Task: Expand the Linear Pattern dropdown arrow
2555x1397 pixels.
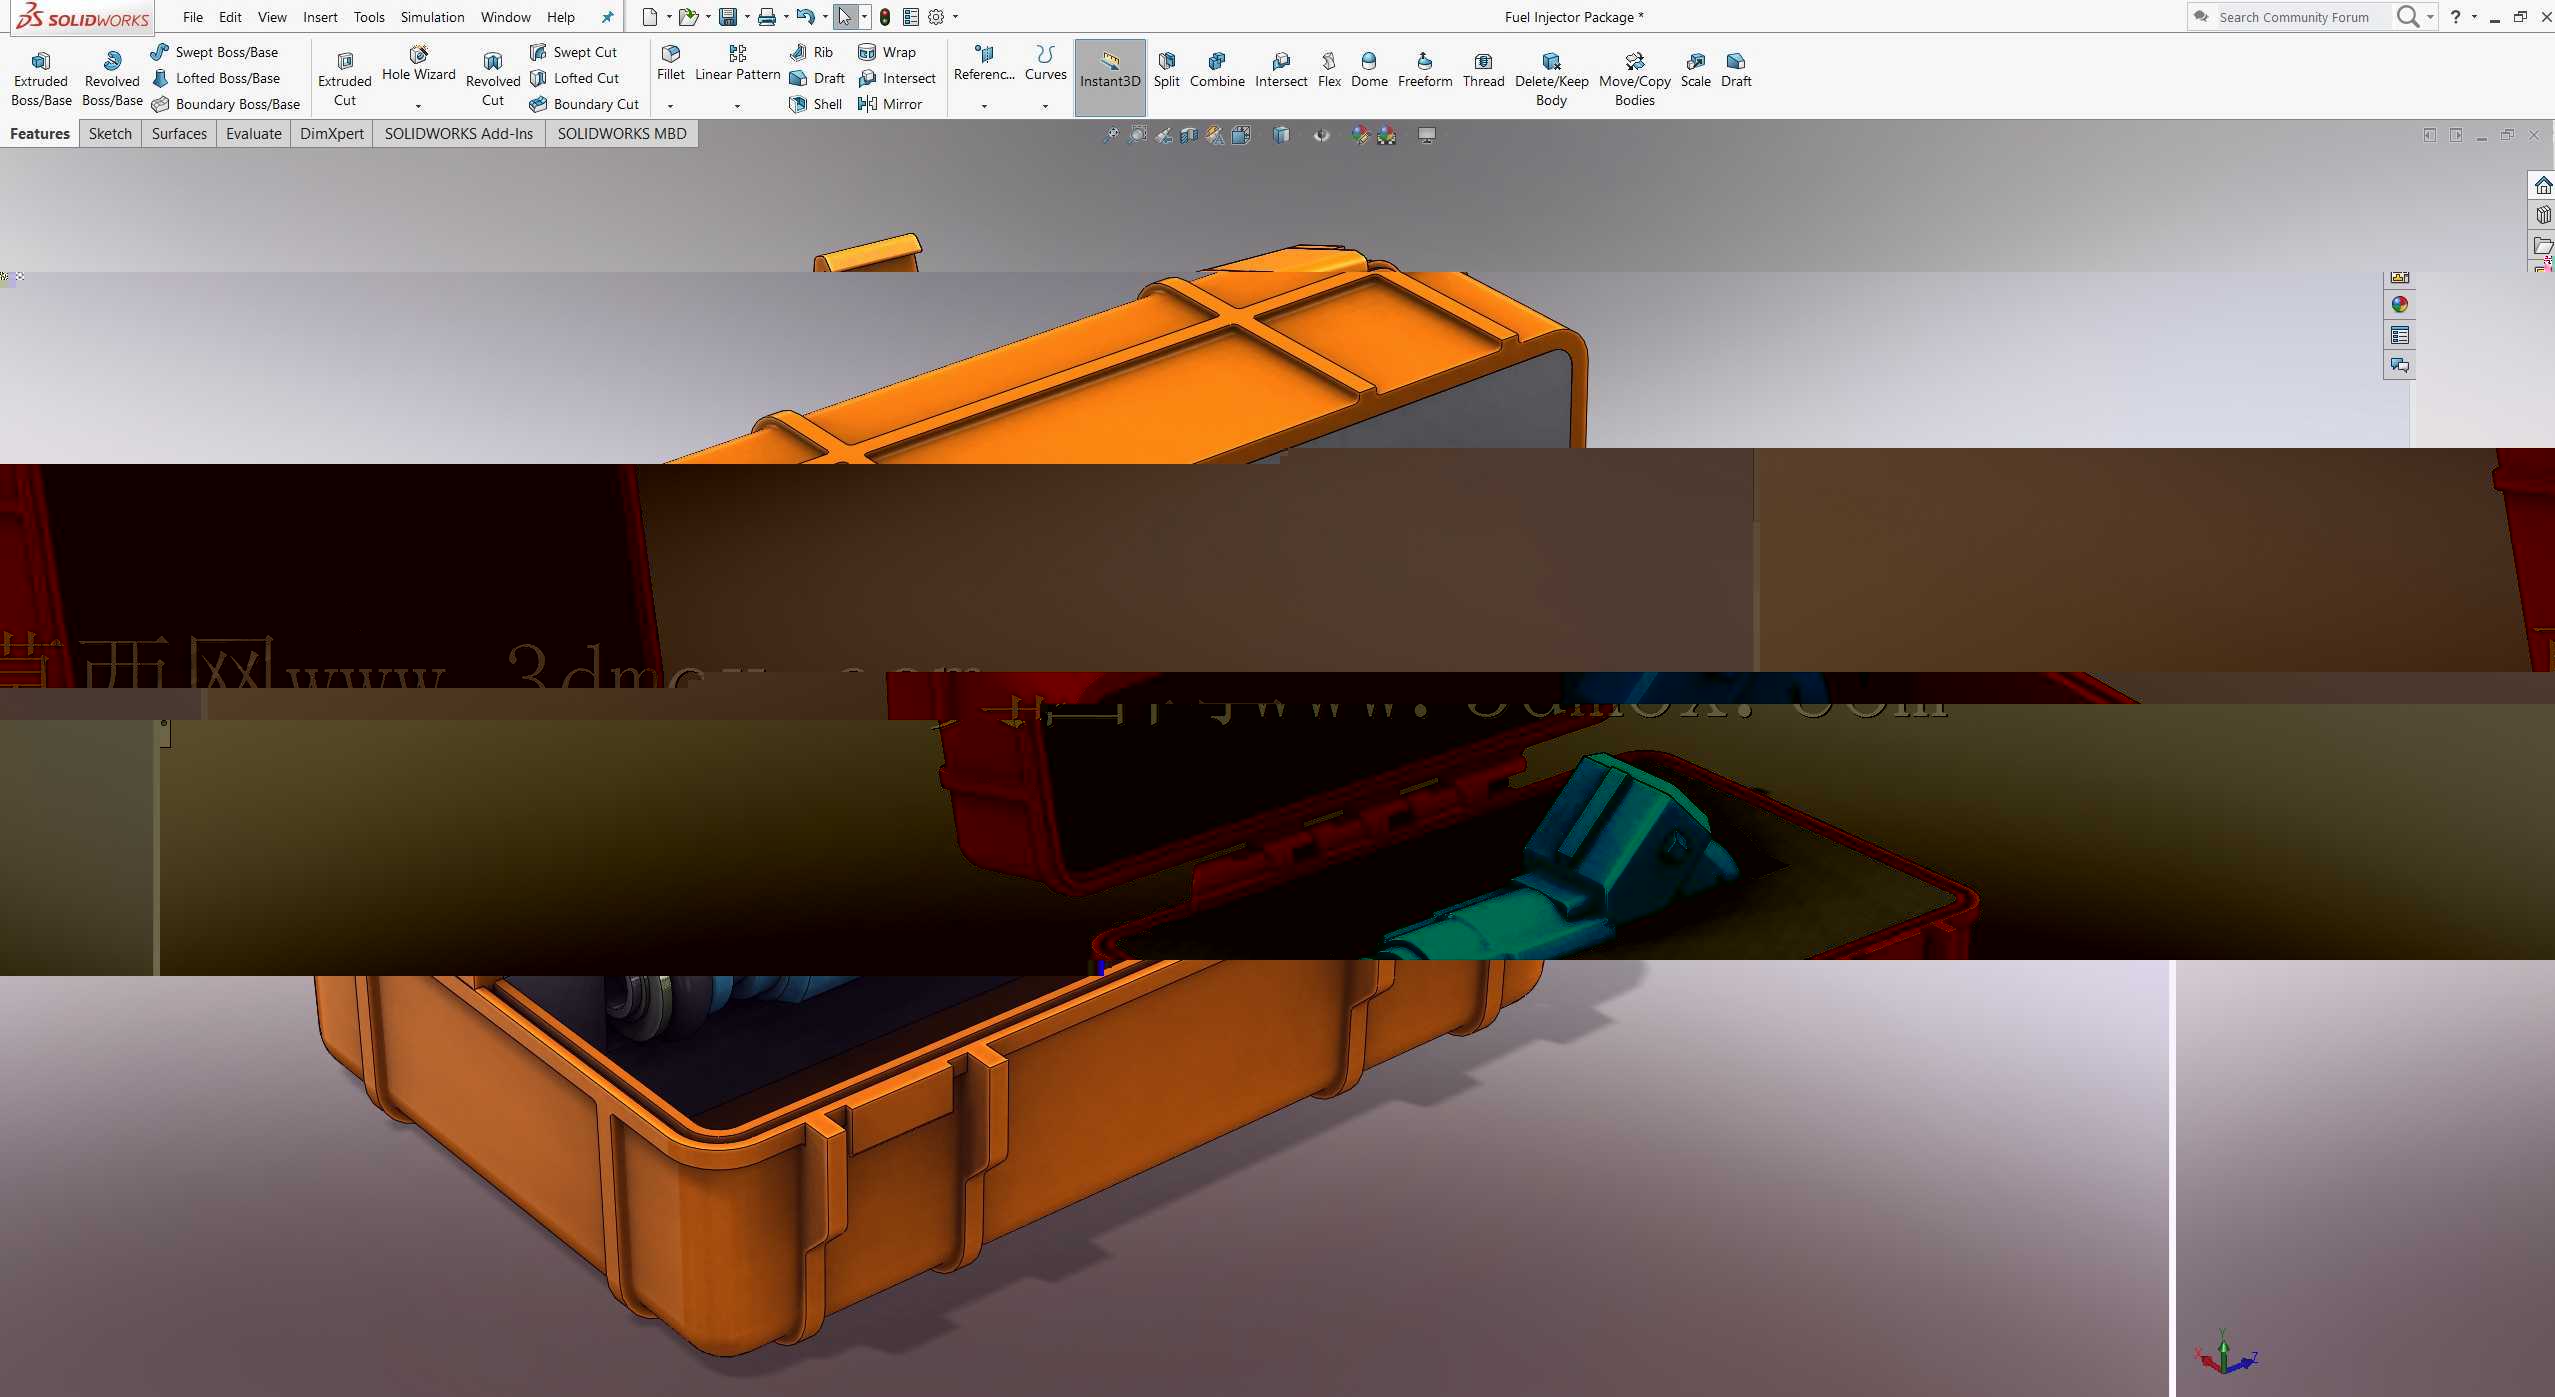Action: click(x=737, y=105)
